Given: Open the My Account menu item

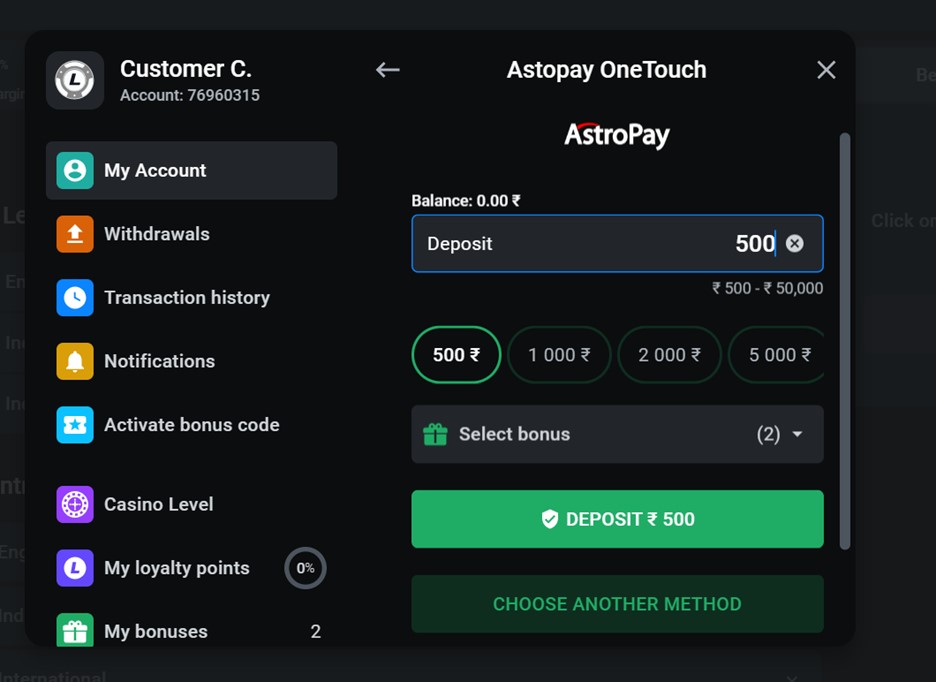Looking at the screenshot, I should [x=191, y=171].
